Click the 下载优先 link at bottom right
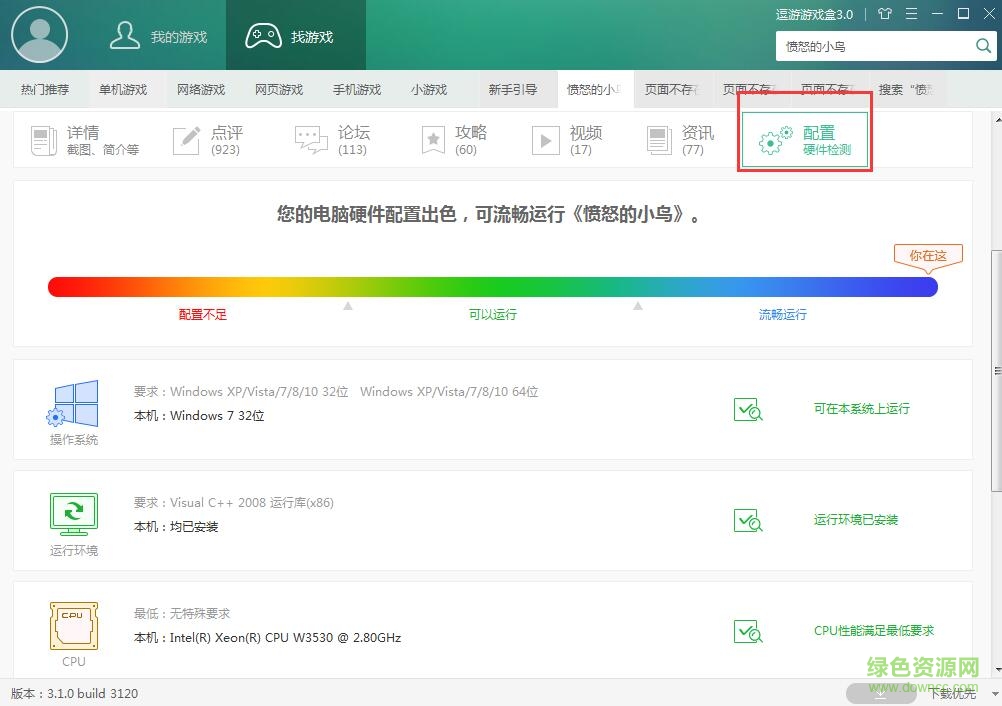The height and width of the screenshot is (706, 1002). [x=951, y=691]
